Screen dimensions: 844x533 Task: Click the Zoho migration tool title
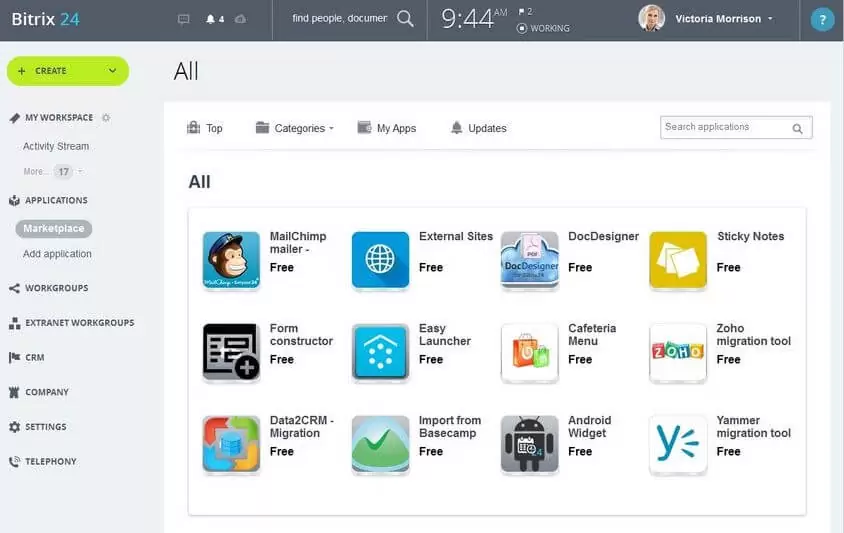tap(754, 335)
